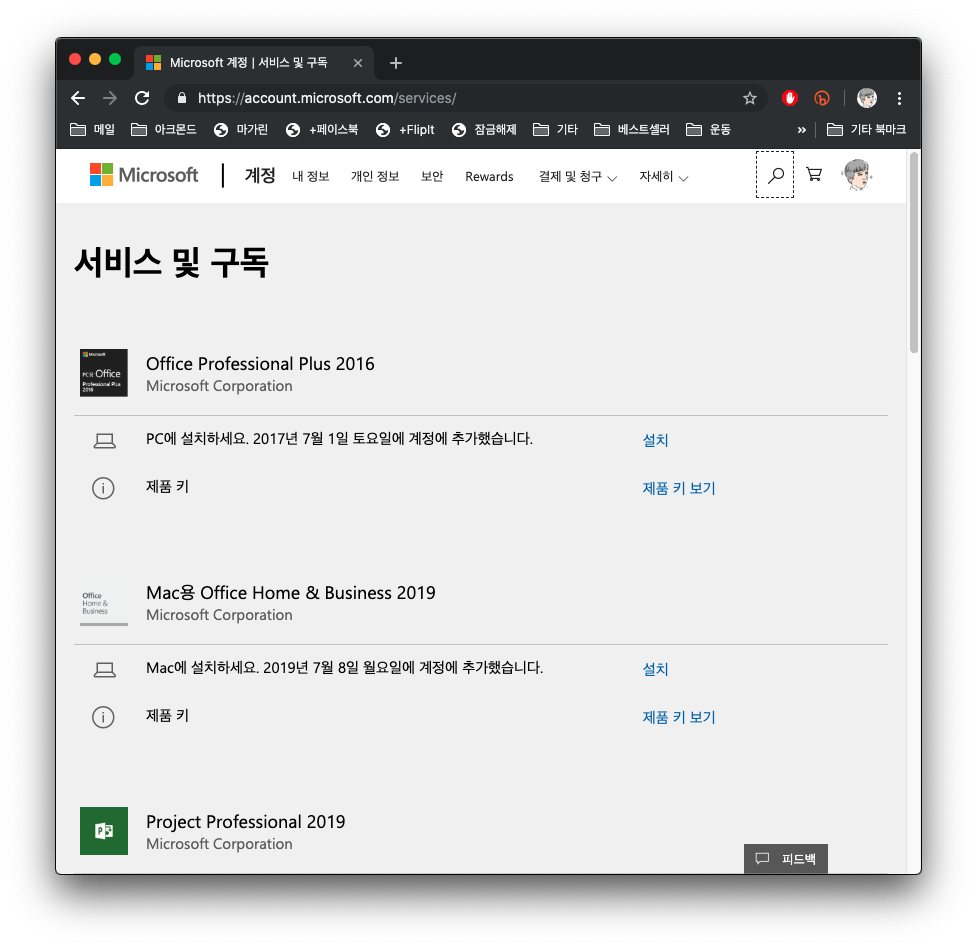
Task: Open the 운동 bookmark folder
Action: [x=708, y=130]
